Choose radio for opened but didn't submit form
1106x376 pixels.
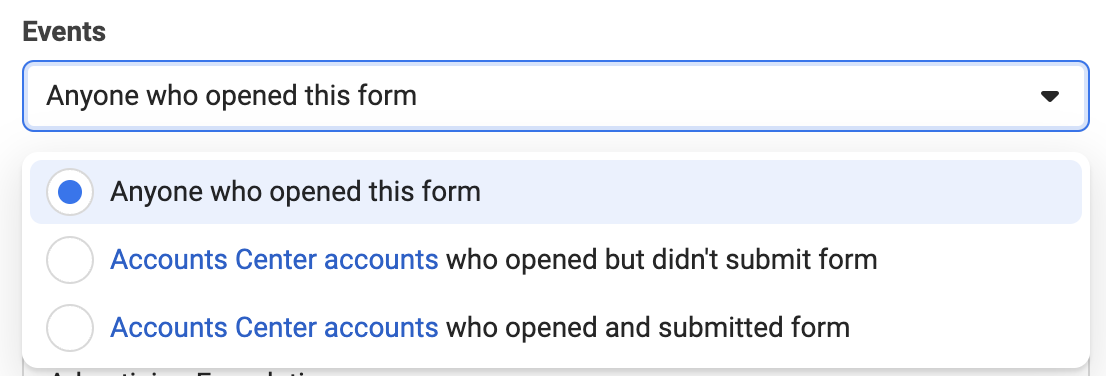tap(70, 260)
